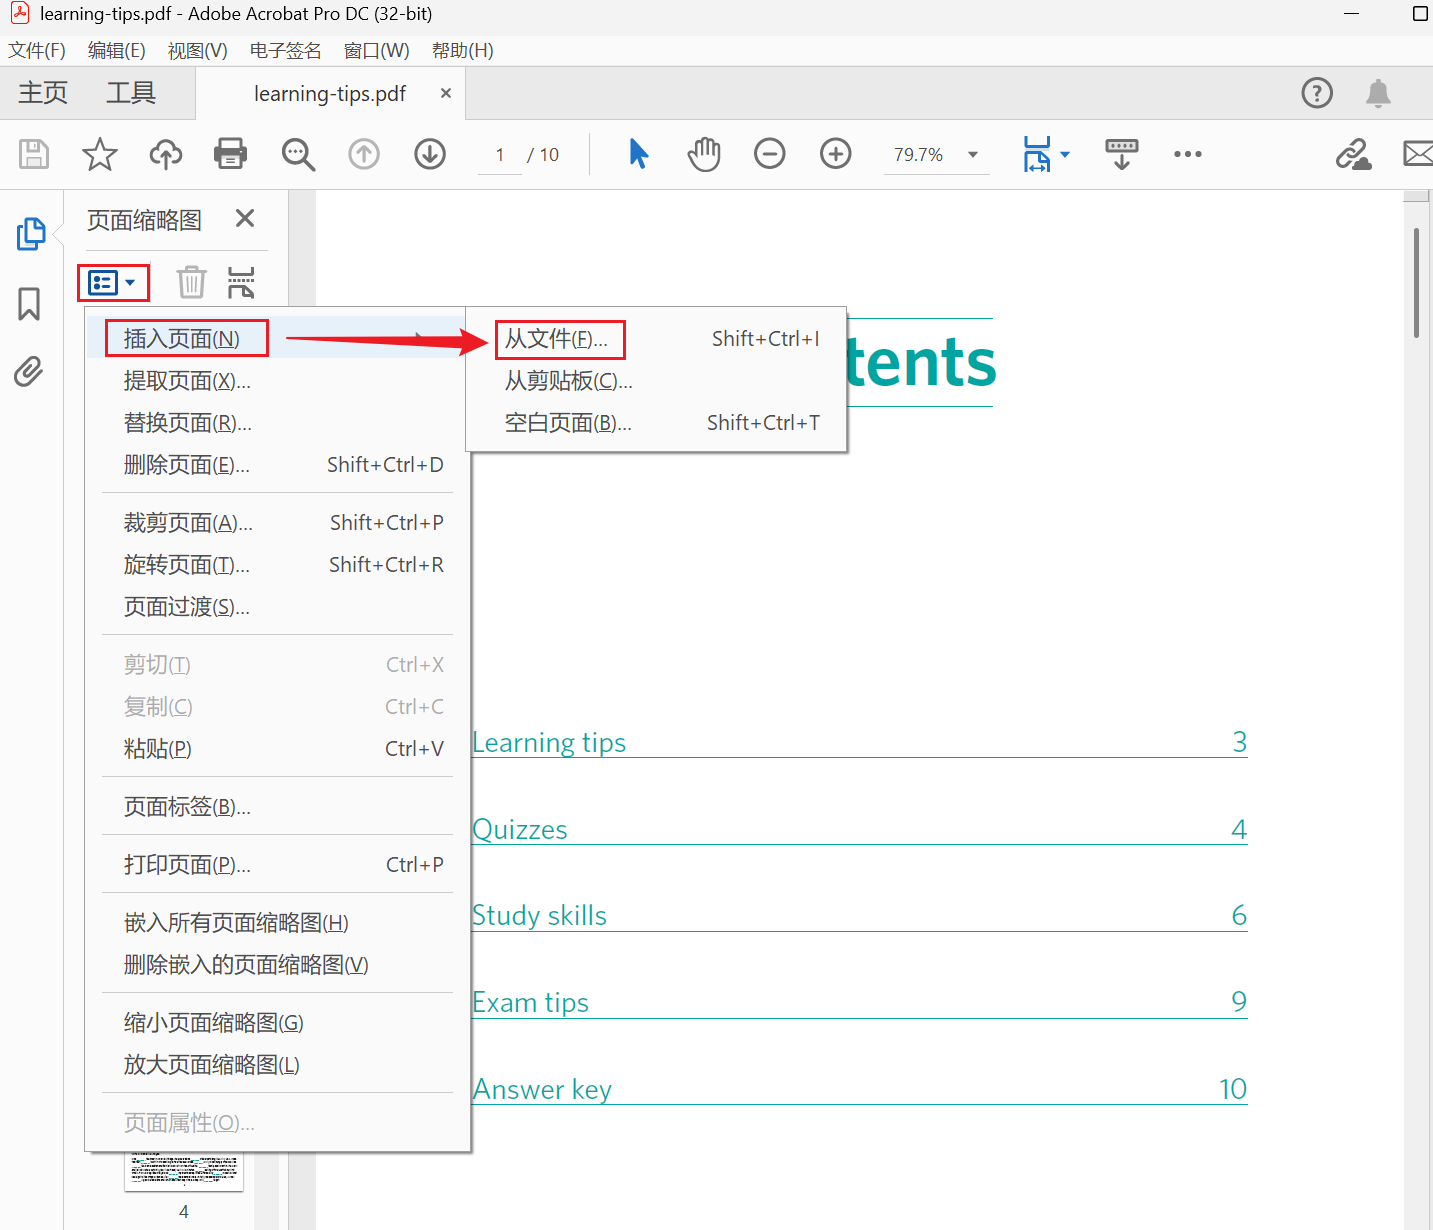View notifications with the bell
Viewport: 1433px width, 1230px height.
click(x=1378, y=93)
